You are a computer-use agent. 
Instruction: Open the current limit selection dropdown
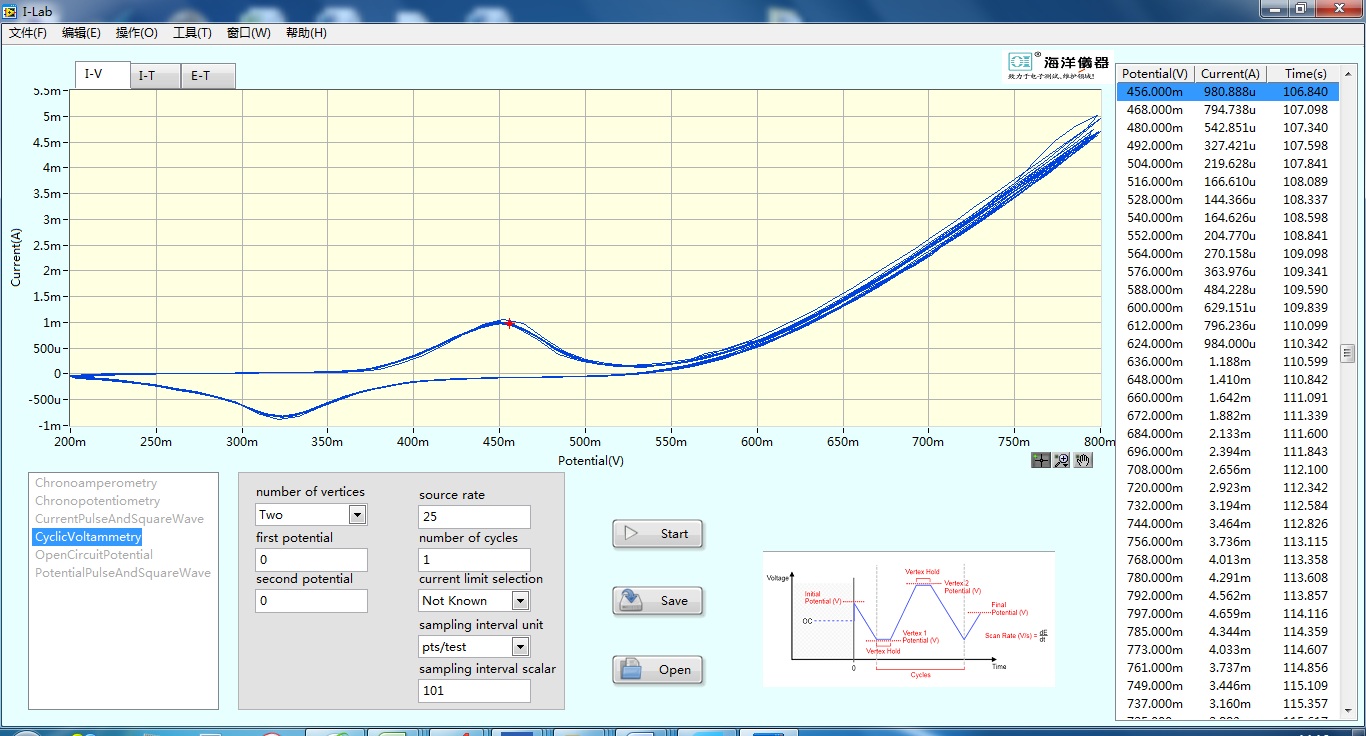(520, 601)
